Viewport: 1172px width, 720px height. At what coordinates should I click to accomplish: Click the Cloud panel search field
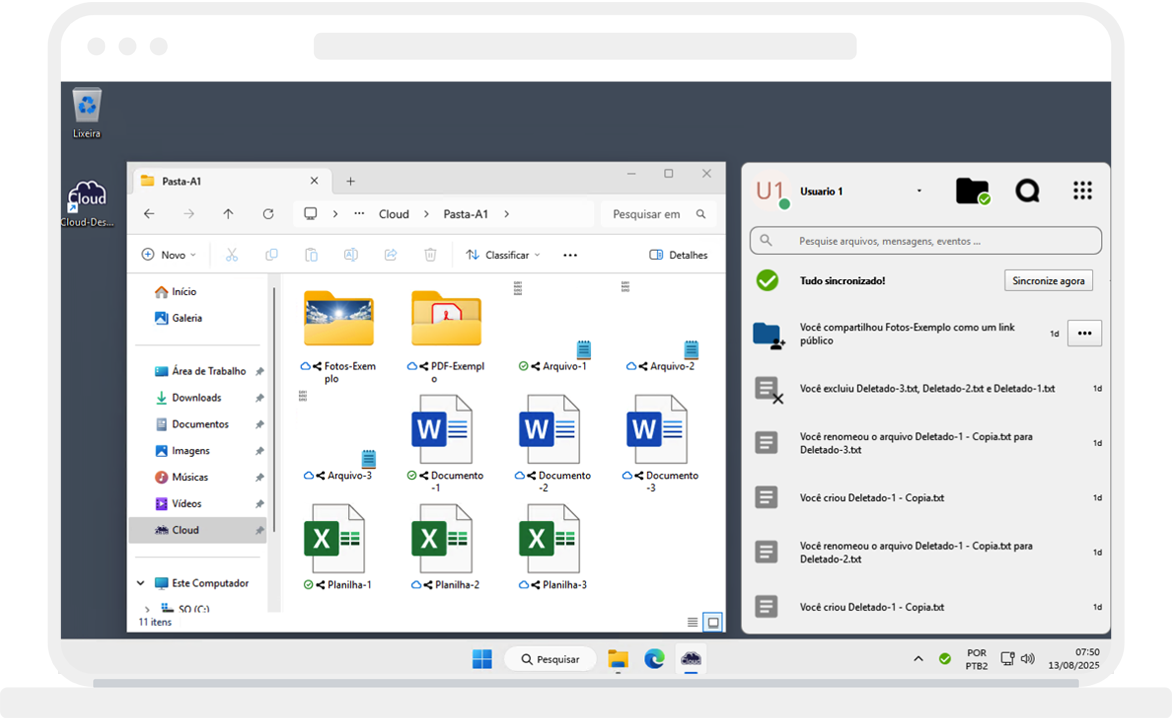click(x=926, y=241)
